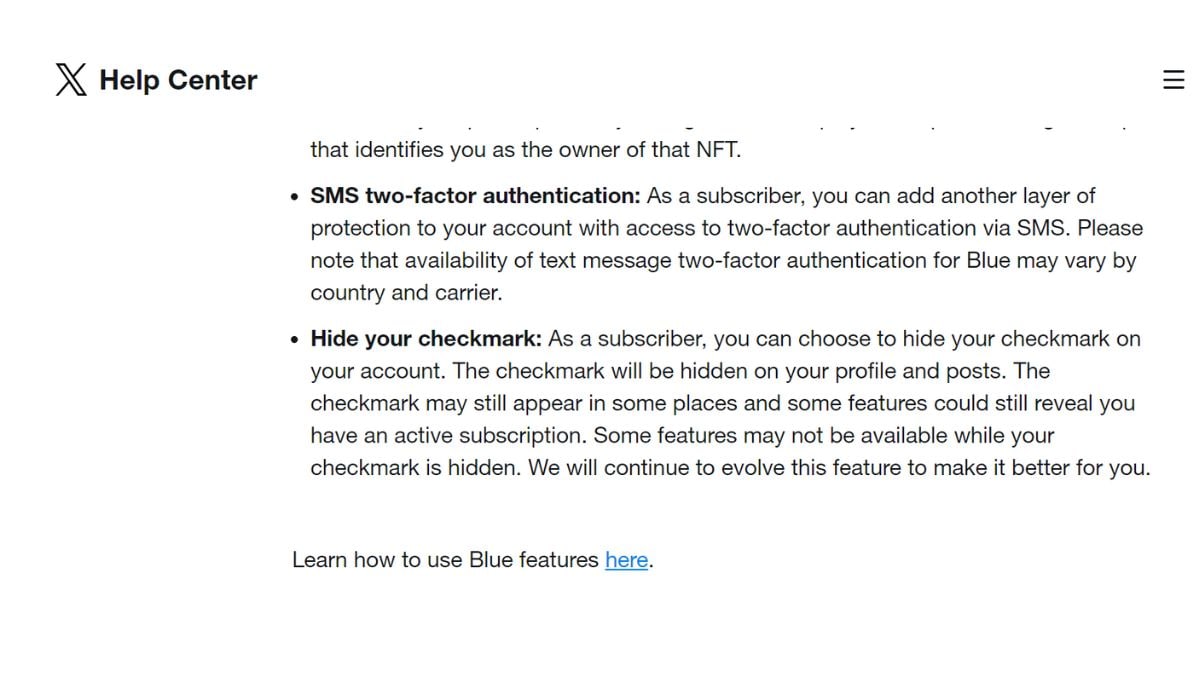Click the text "country and carrier."
Screen dimensions: 1200x675
pyautogui.click(x=406, y=293)
